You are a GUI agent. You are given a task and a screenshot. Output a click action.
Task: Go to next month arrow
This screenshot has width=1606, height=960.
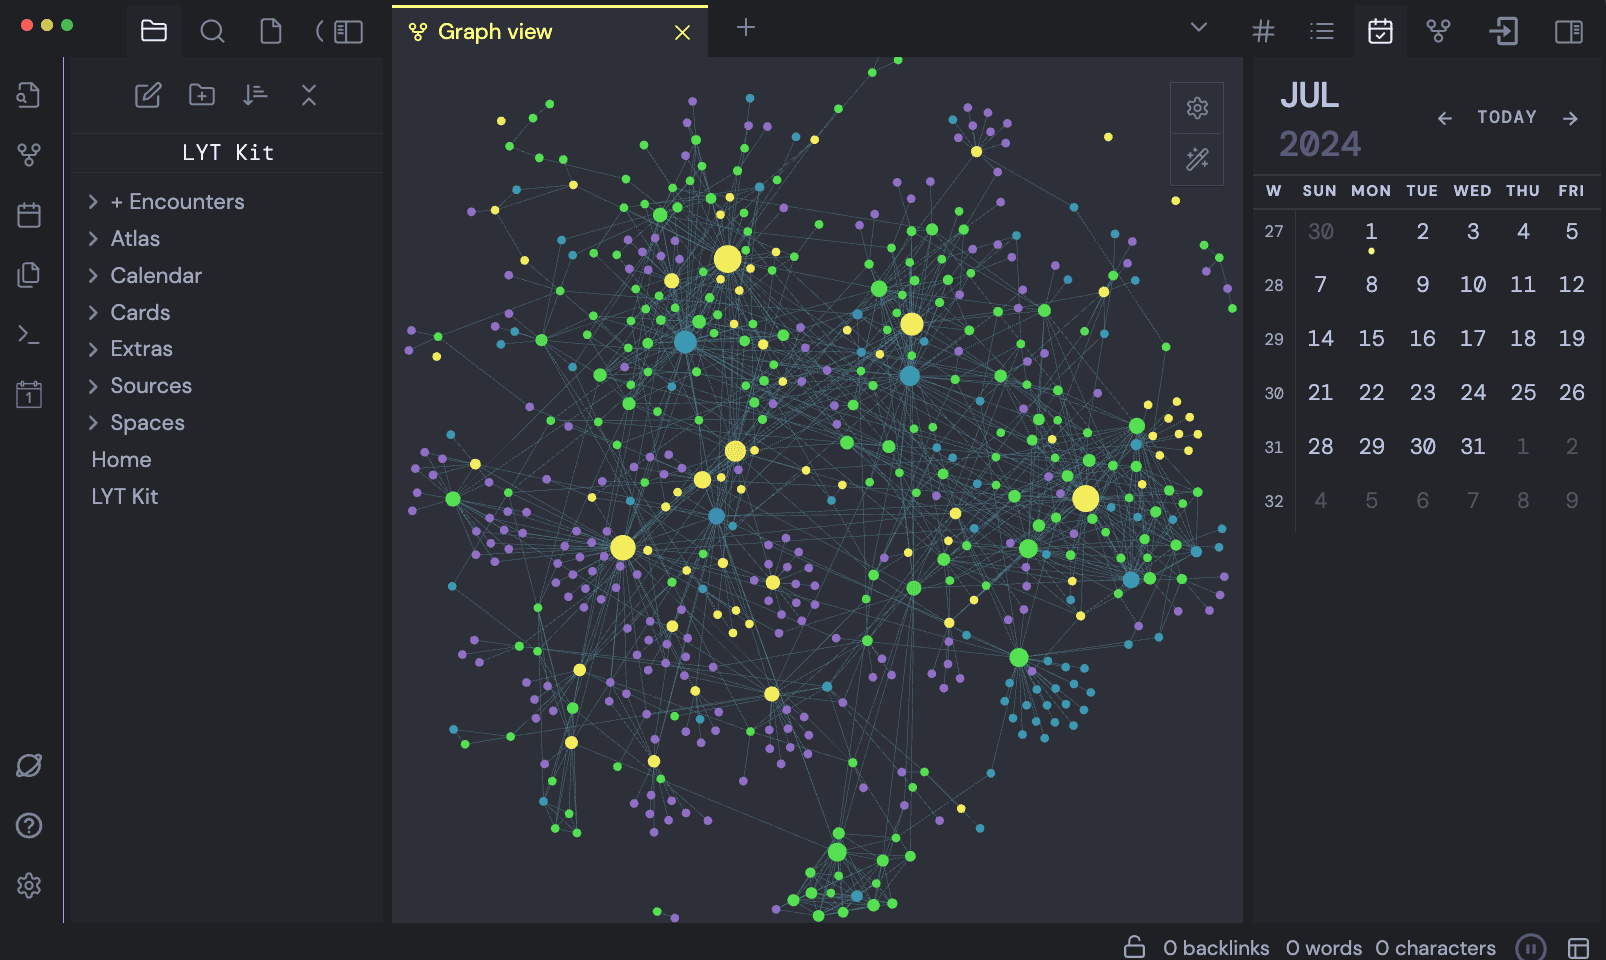1570,118
